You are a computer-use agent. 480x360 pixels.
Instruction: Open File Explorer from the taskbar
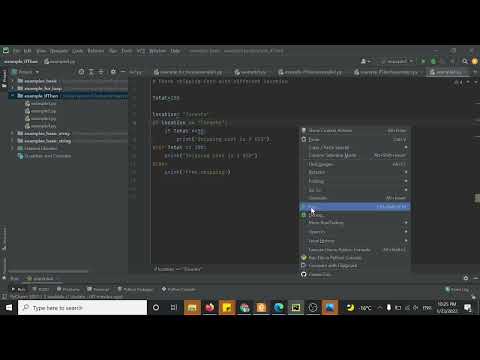[x=192, y=307]
